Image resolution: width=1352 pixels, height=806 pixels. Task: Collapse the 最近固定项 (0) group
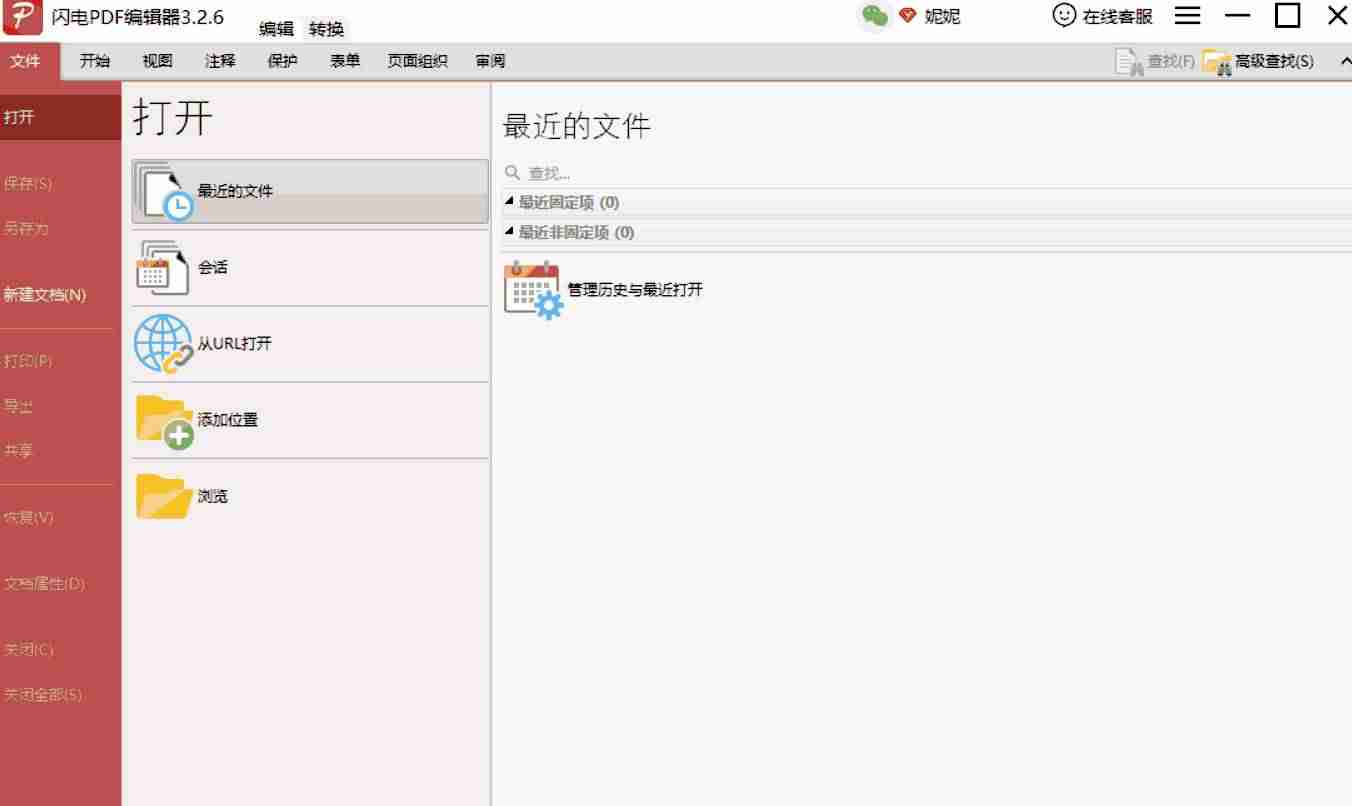[x=509, y=202]
